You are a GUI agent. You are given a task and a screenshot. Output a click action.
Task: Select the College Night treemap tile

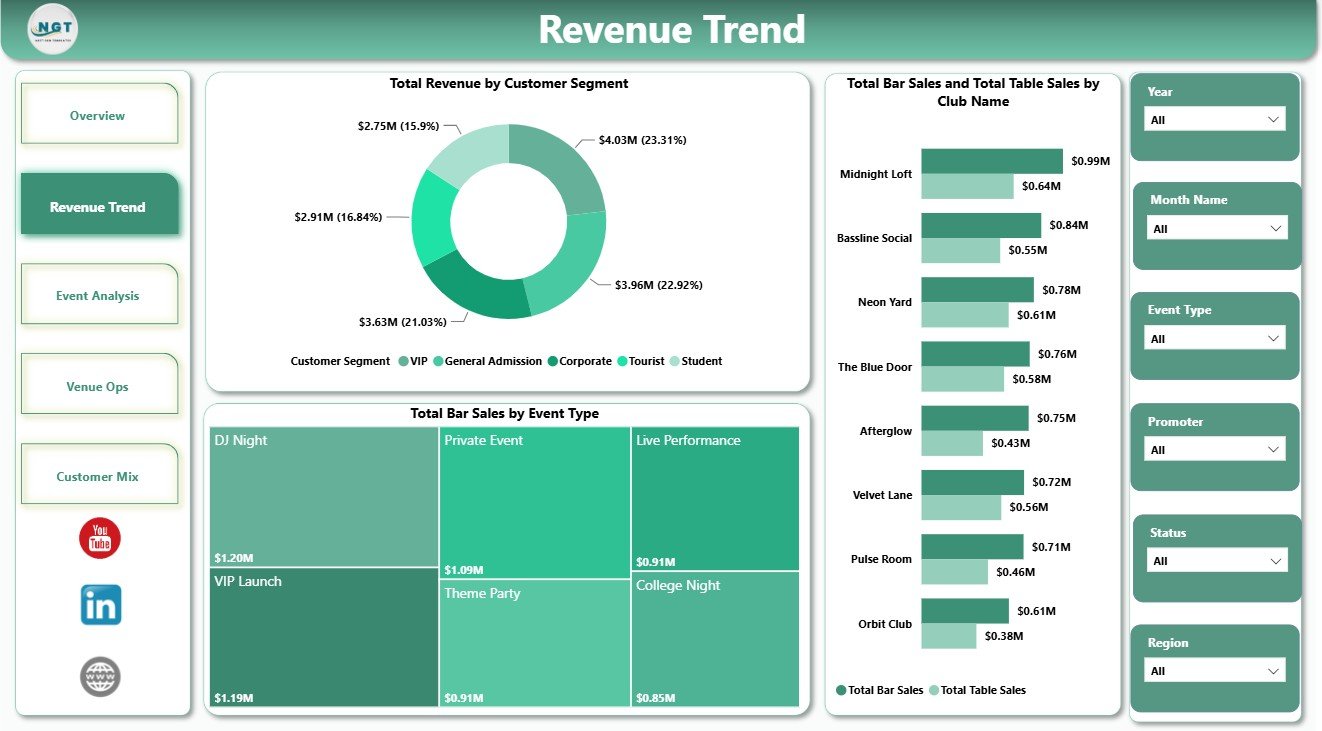click(716, 639)
